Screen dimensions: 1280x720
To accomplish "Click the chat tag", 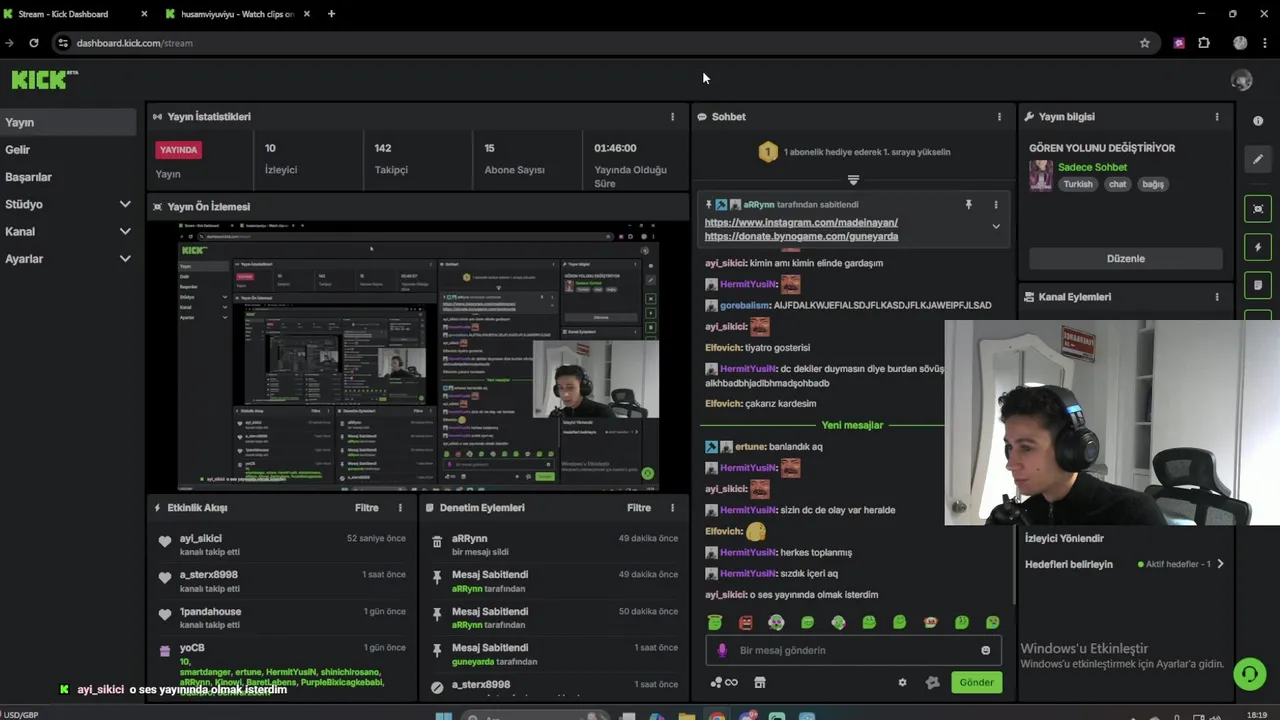I will click(1117, 184).
